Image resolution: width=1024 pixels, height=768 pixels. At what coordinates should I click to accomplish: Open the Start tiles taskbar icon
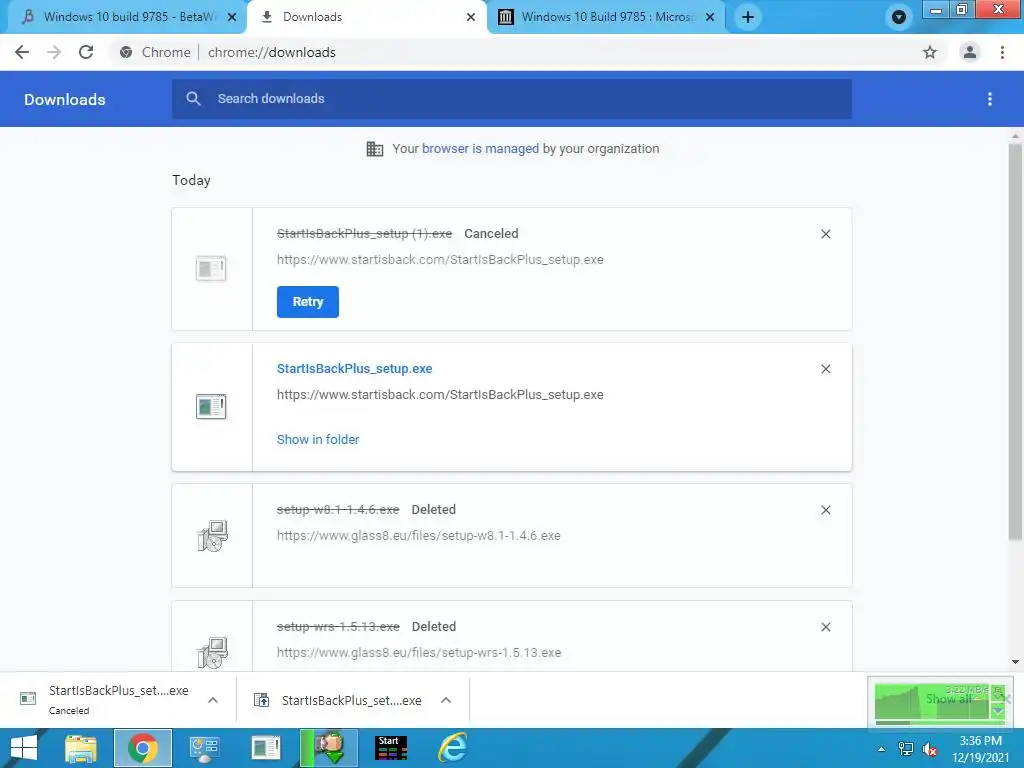click(x=391, y=748)
